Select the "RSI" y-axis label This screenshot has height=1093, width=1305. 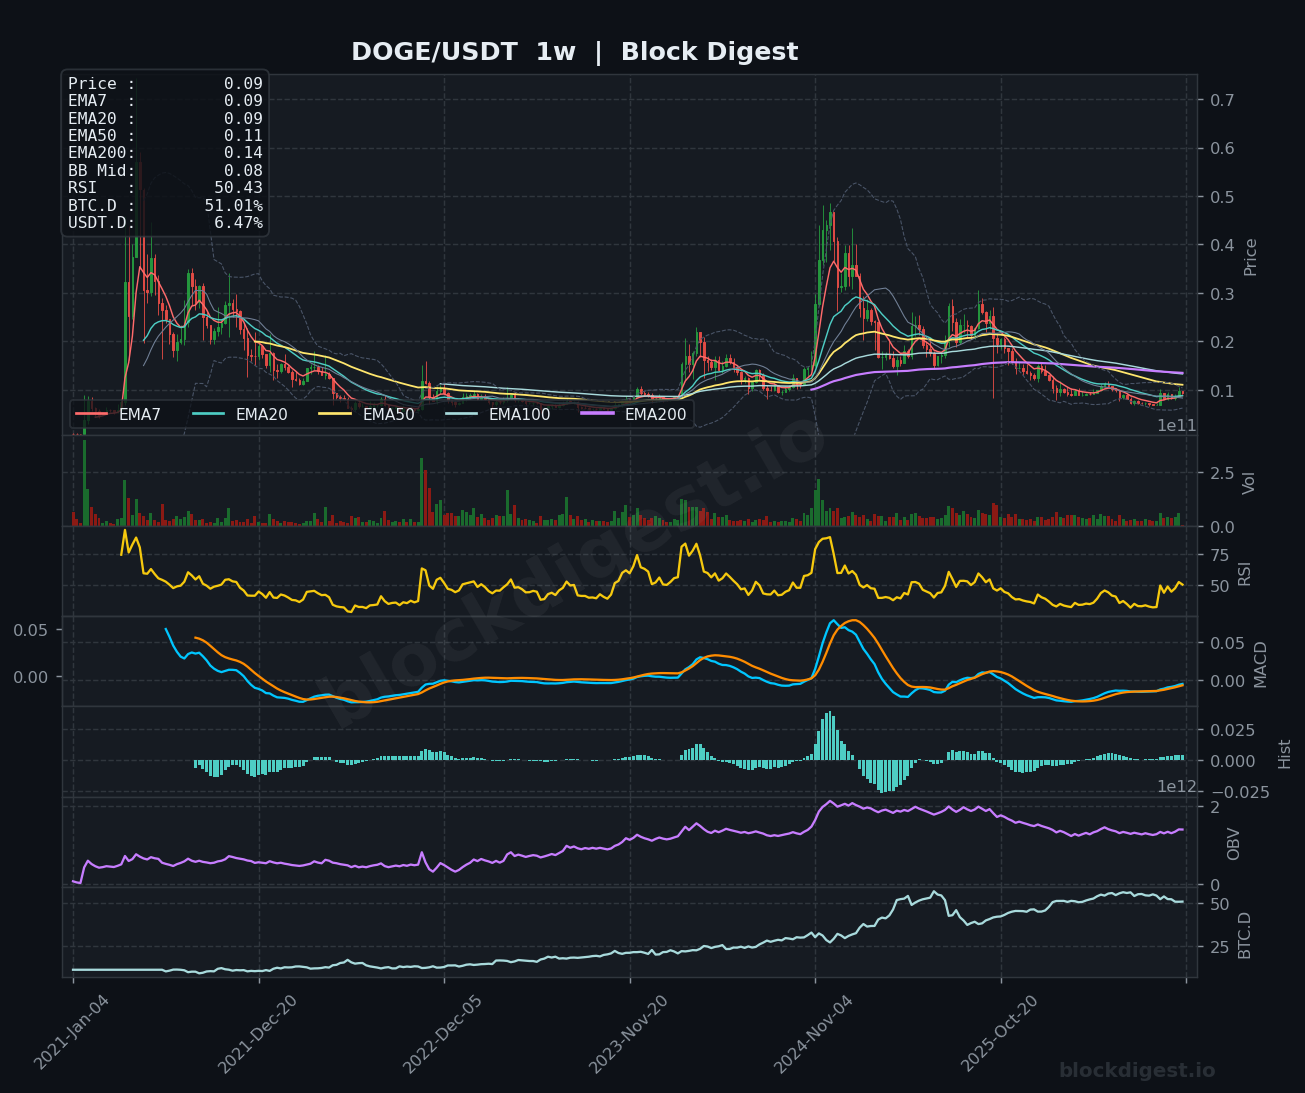click(1244, 573)
